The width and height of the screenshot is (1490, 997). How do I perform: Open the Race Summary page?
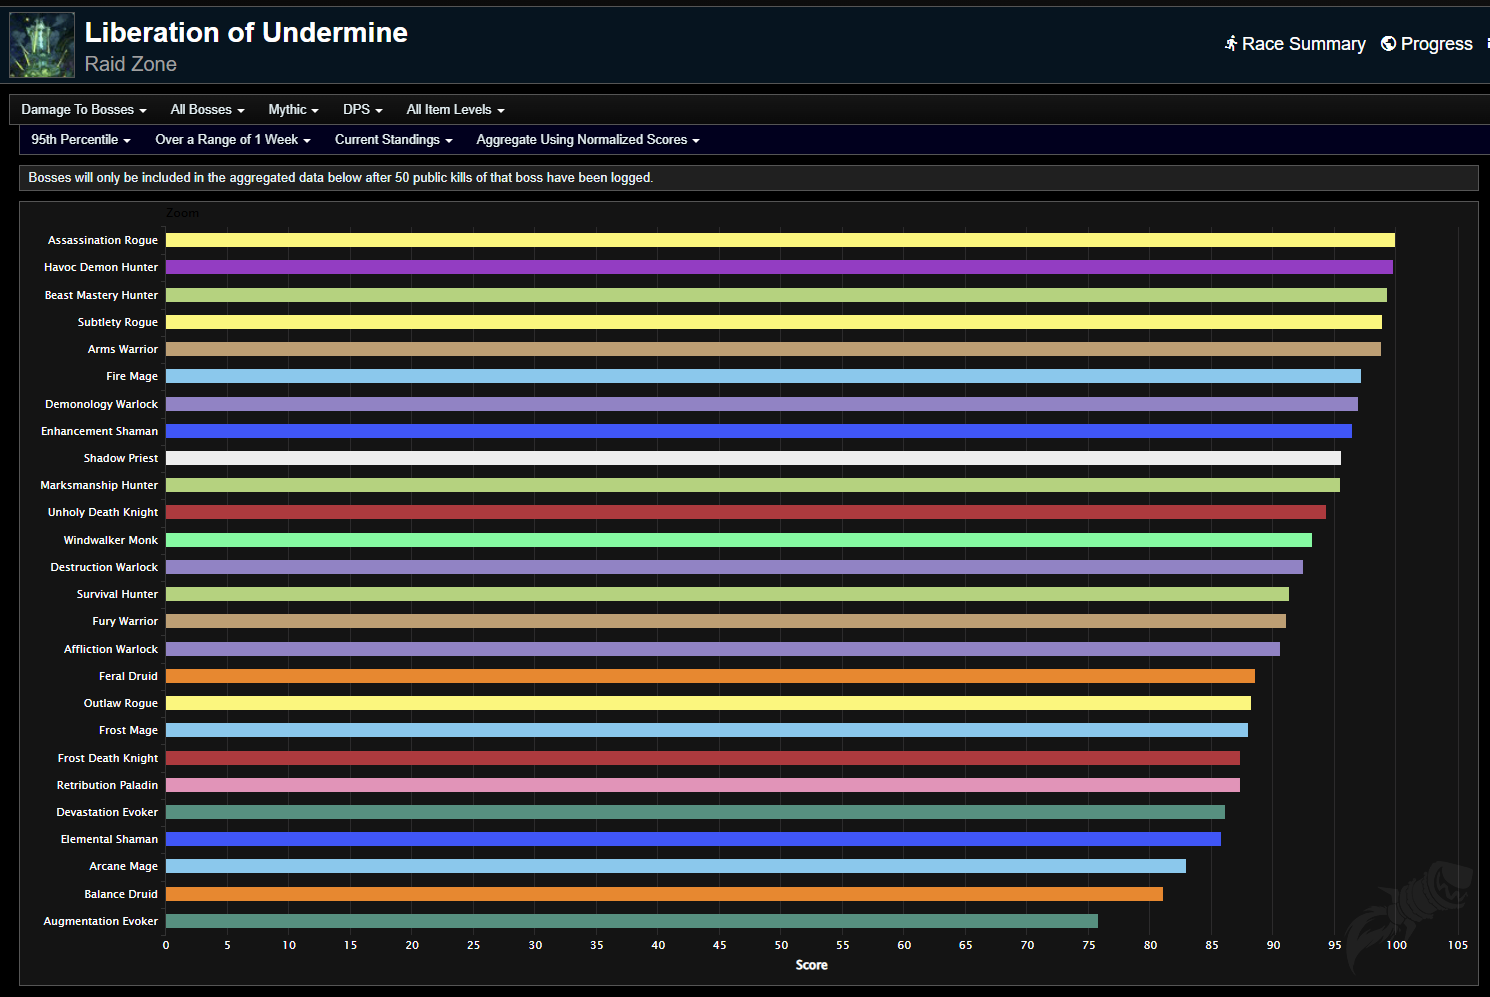coord(1303,44)
